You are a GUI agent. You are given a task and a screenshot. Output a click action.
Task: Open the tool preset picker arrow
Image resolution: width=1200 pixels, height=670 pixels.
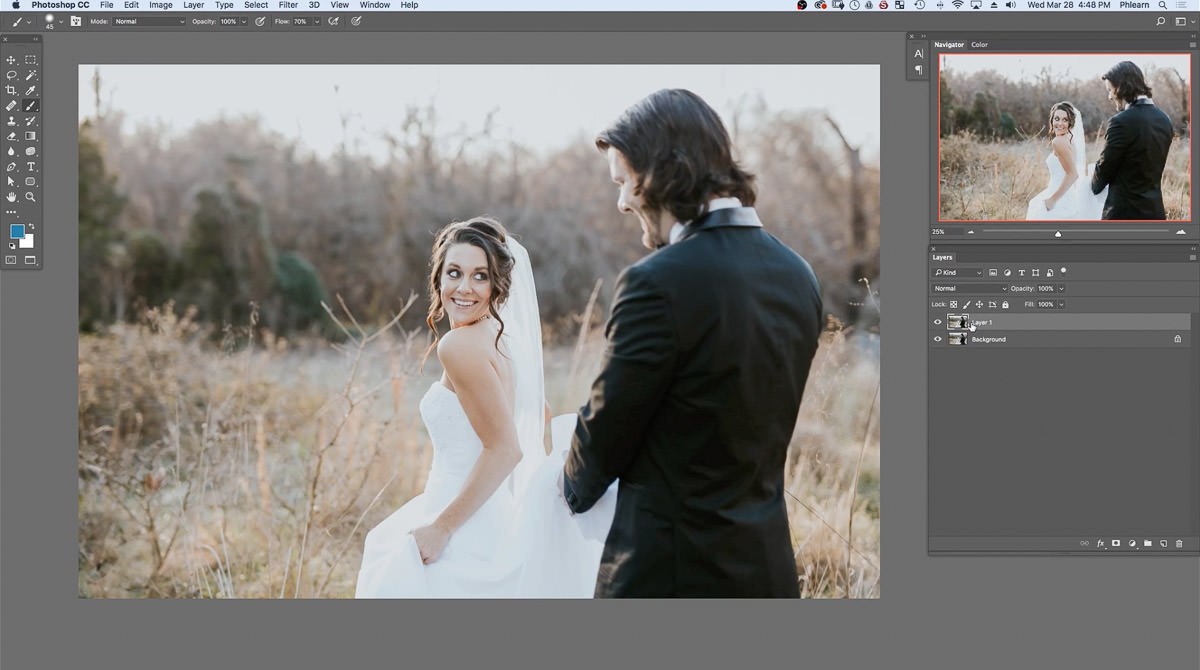(29, 21)
